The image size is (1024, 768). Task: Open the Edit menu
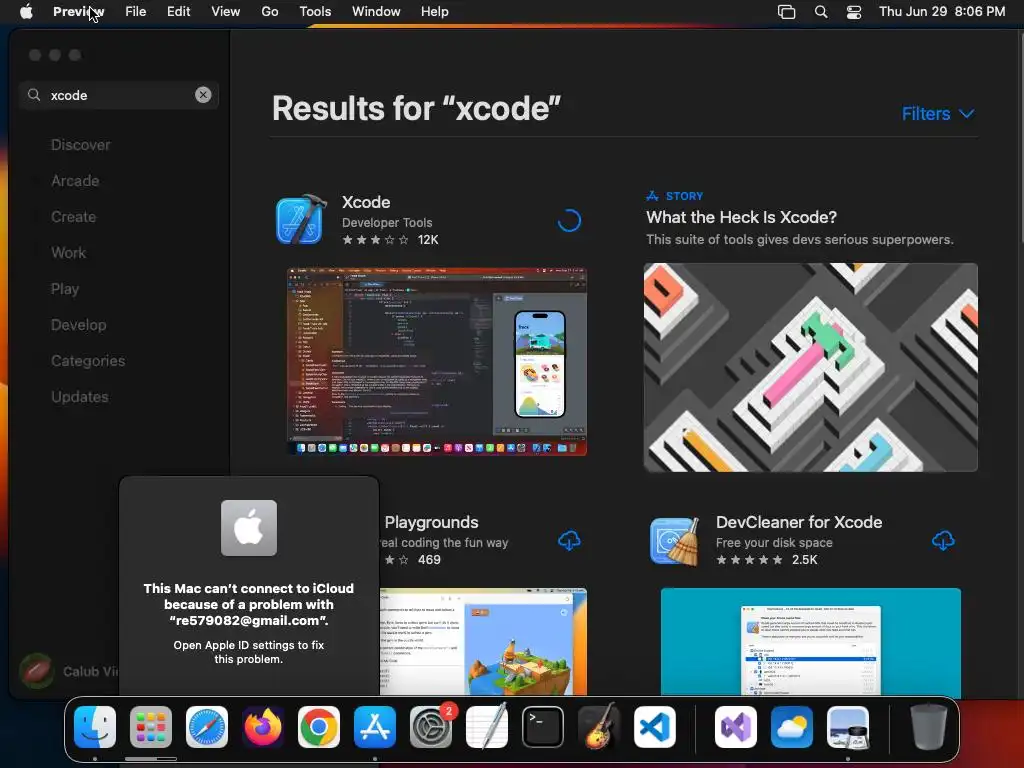(x=178, y=12)
